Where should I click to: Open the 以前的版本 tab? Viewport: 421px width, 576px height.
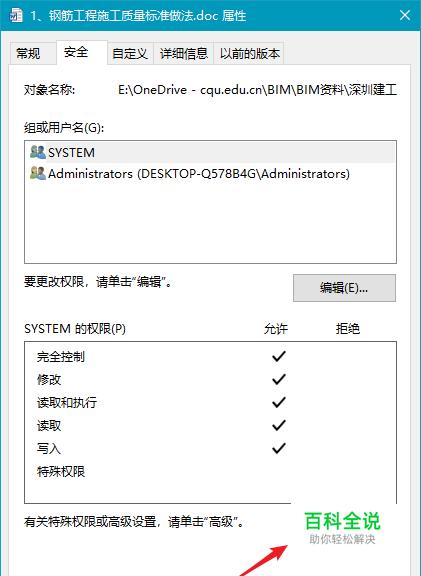pyautogui.click(x=249, y=54)
